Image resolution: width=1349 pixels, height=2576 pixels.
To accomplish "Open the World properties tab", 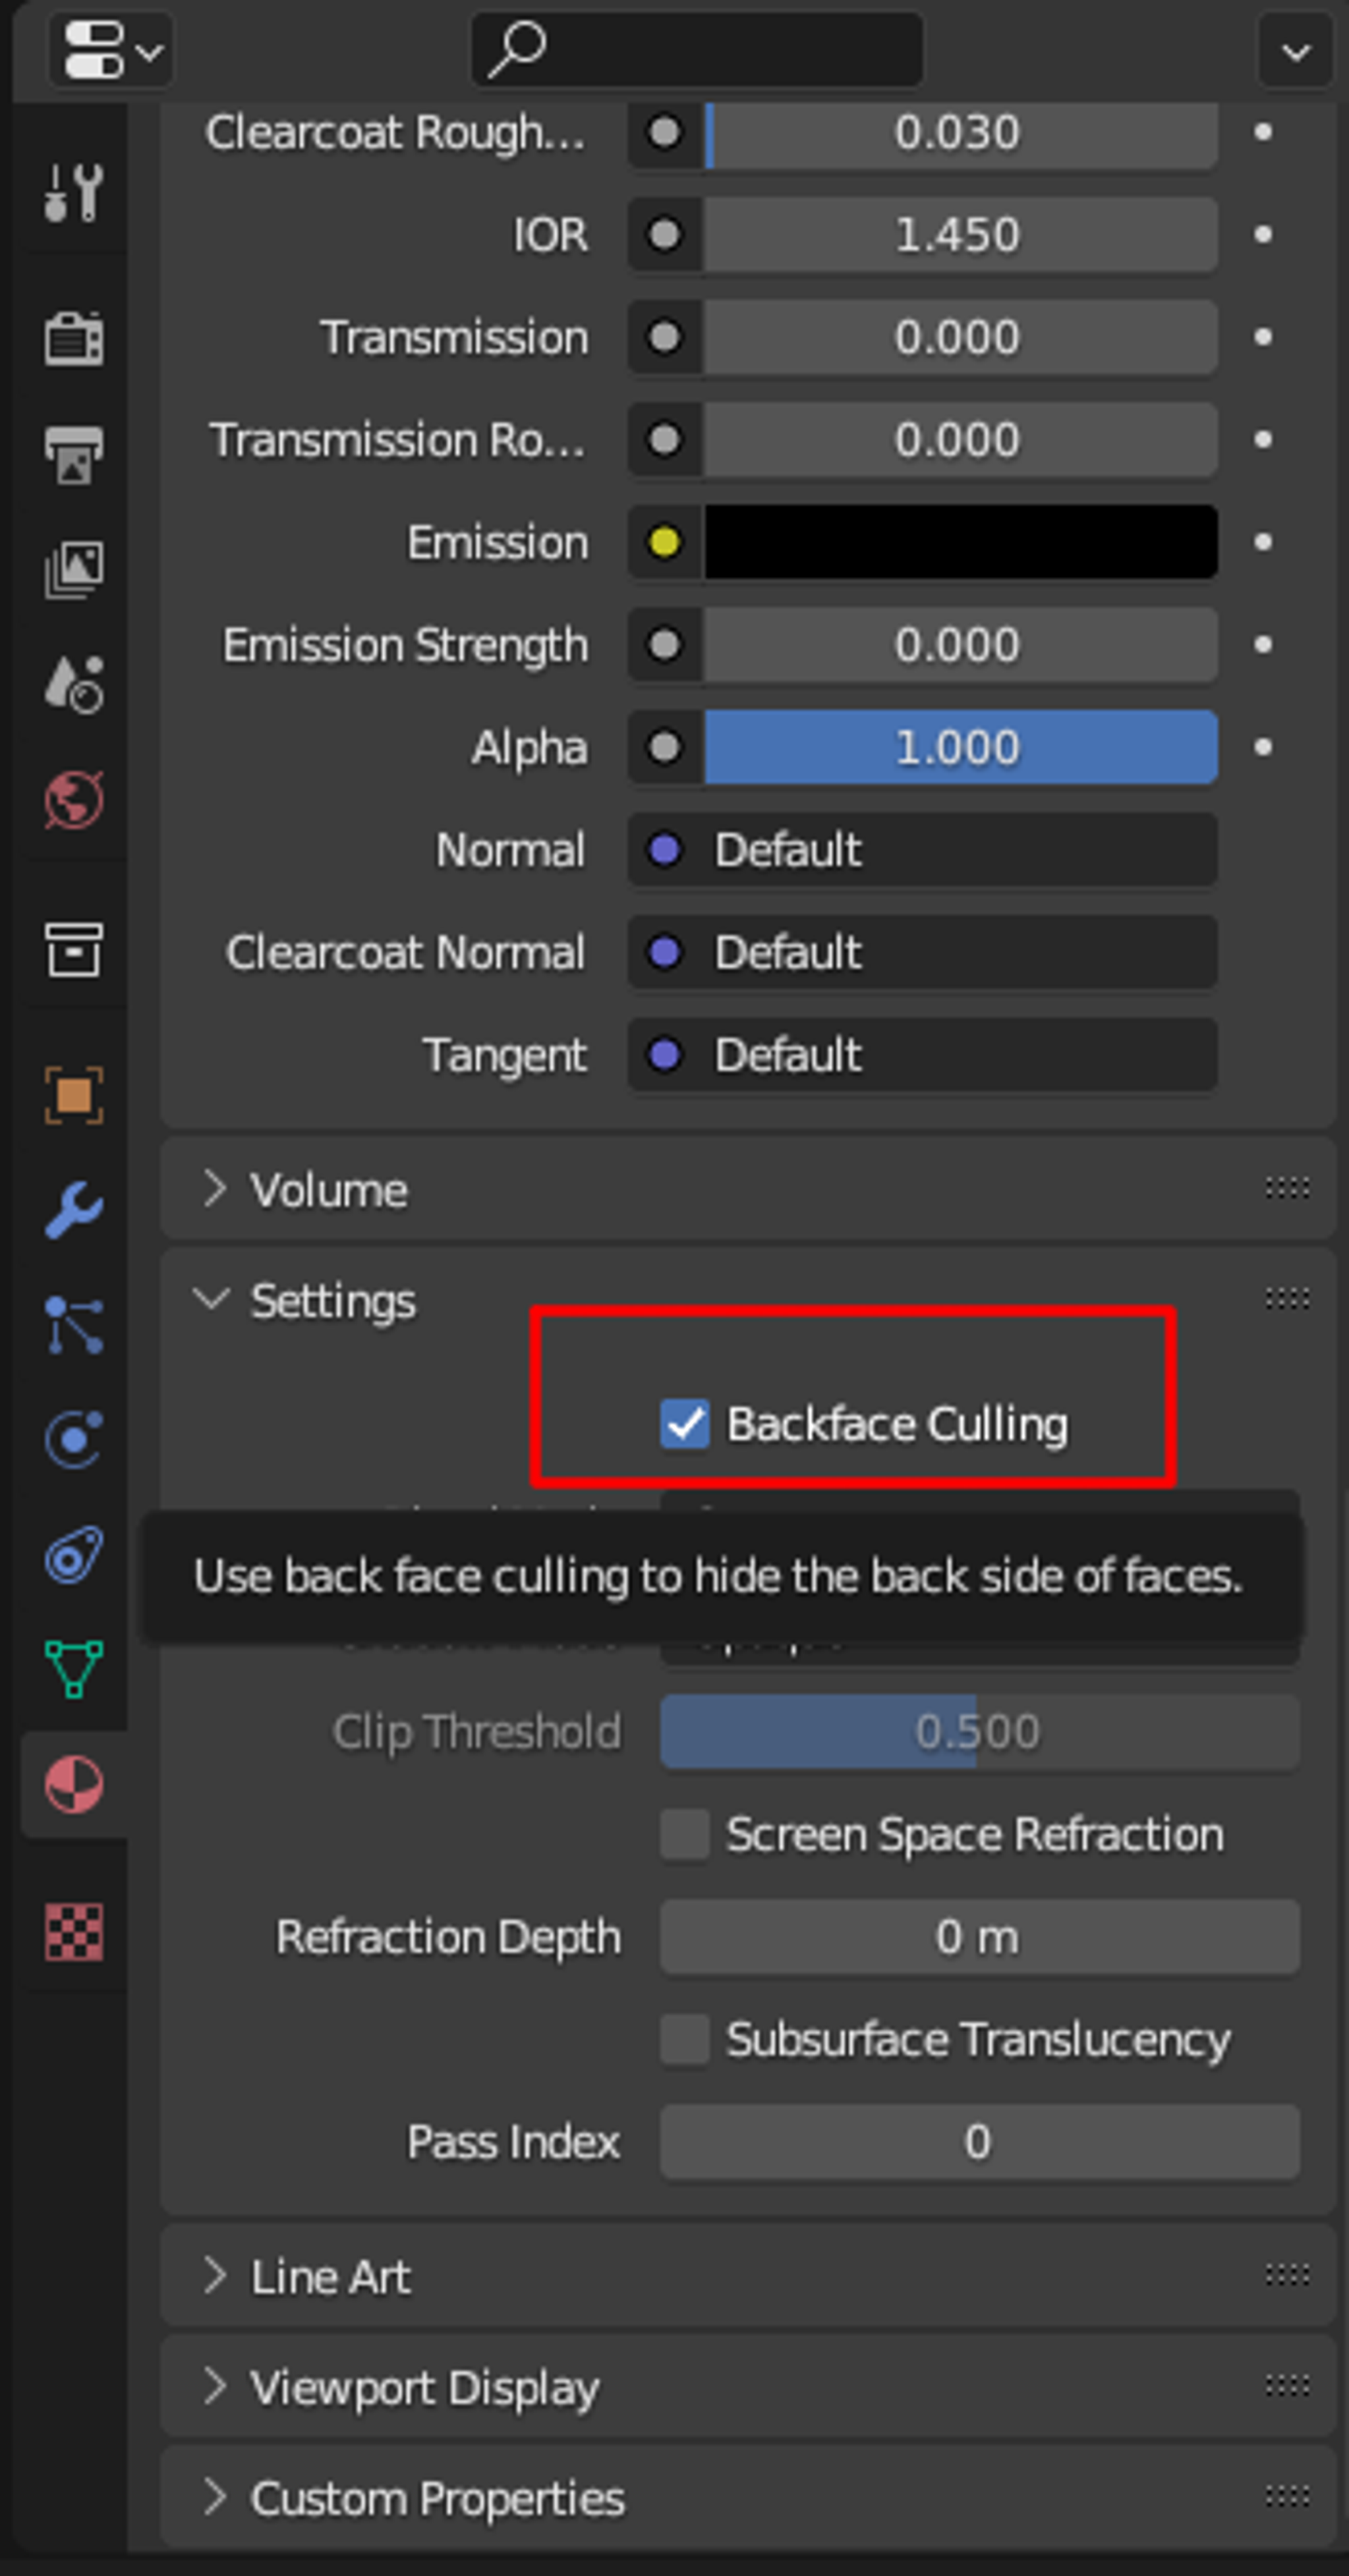I will (x=73, y=800).
